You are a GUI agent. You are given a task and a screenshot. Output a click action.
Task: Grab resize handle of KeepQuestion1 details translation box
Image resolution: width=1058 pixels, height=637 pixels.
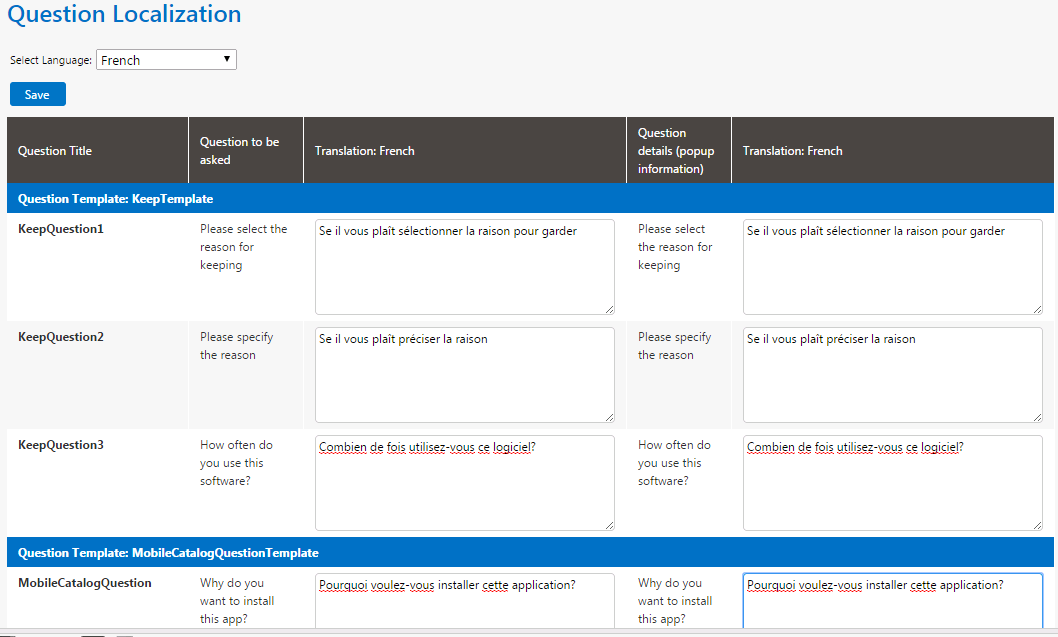(x=1037, y=309)
